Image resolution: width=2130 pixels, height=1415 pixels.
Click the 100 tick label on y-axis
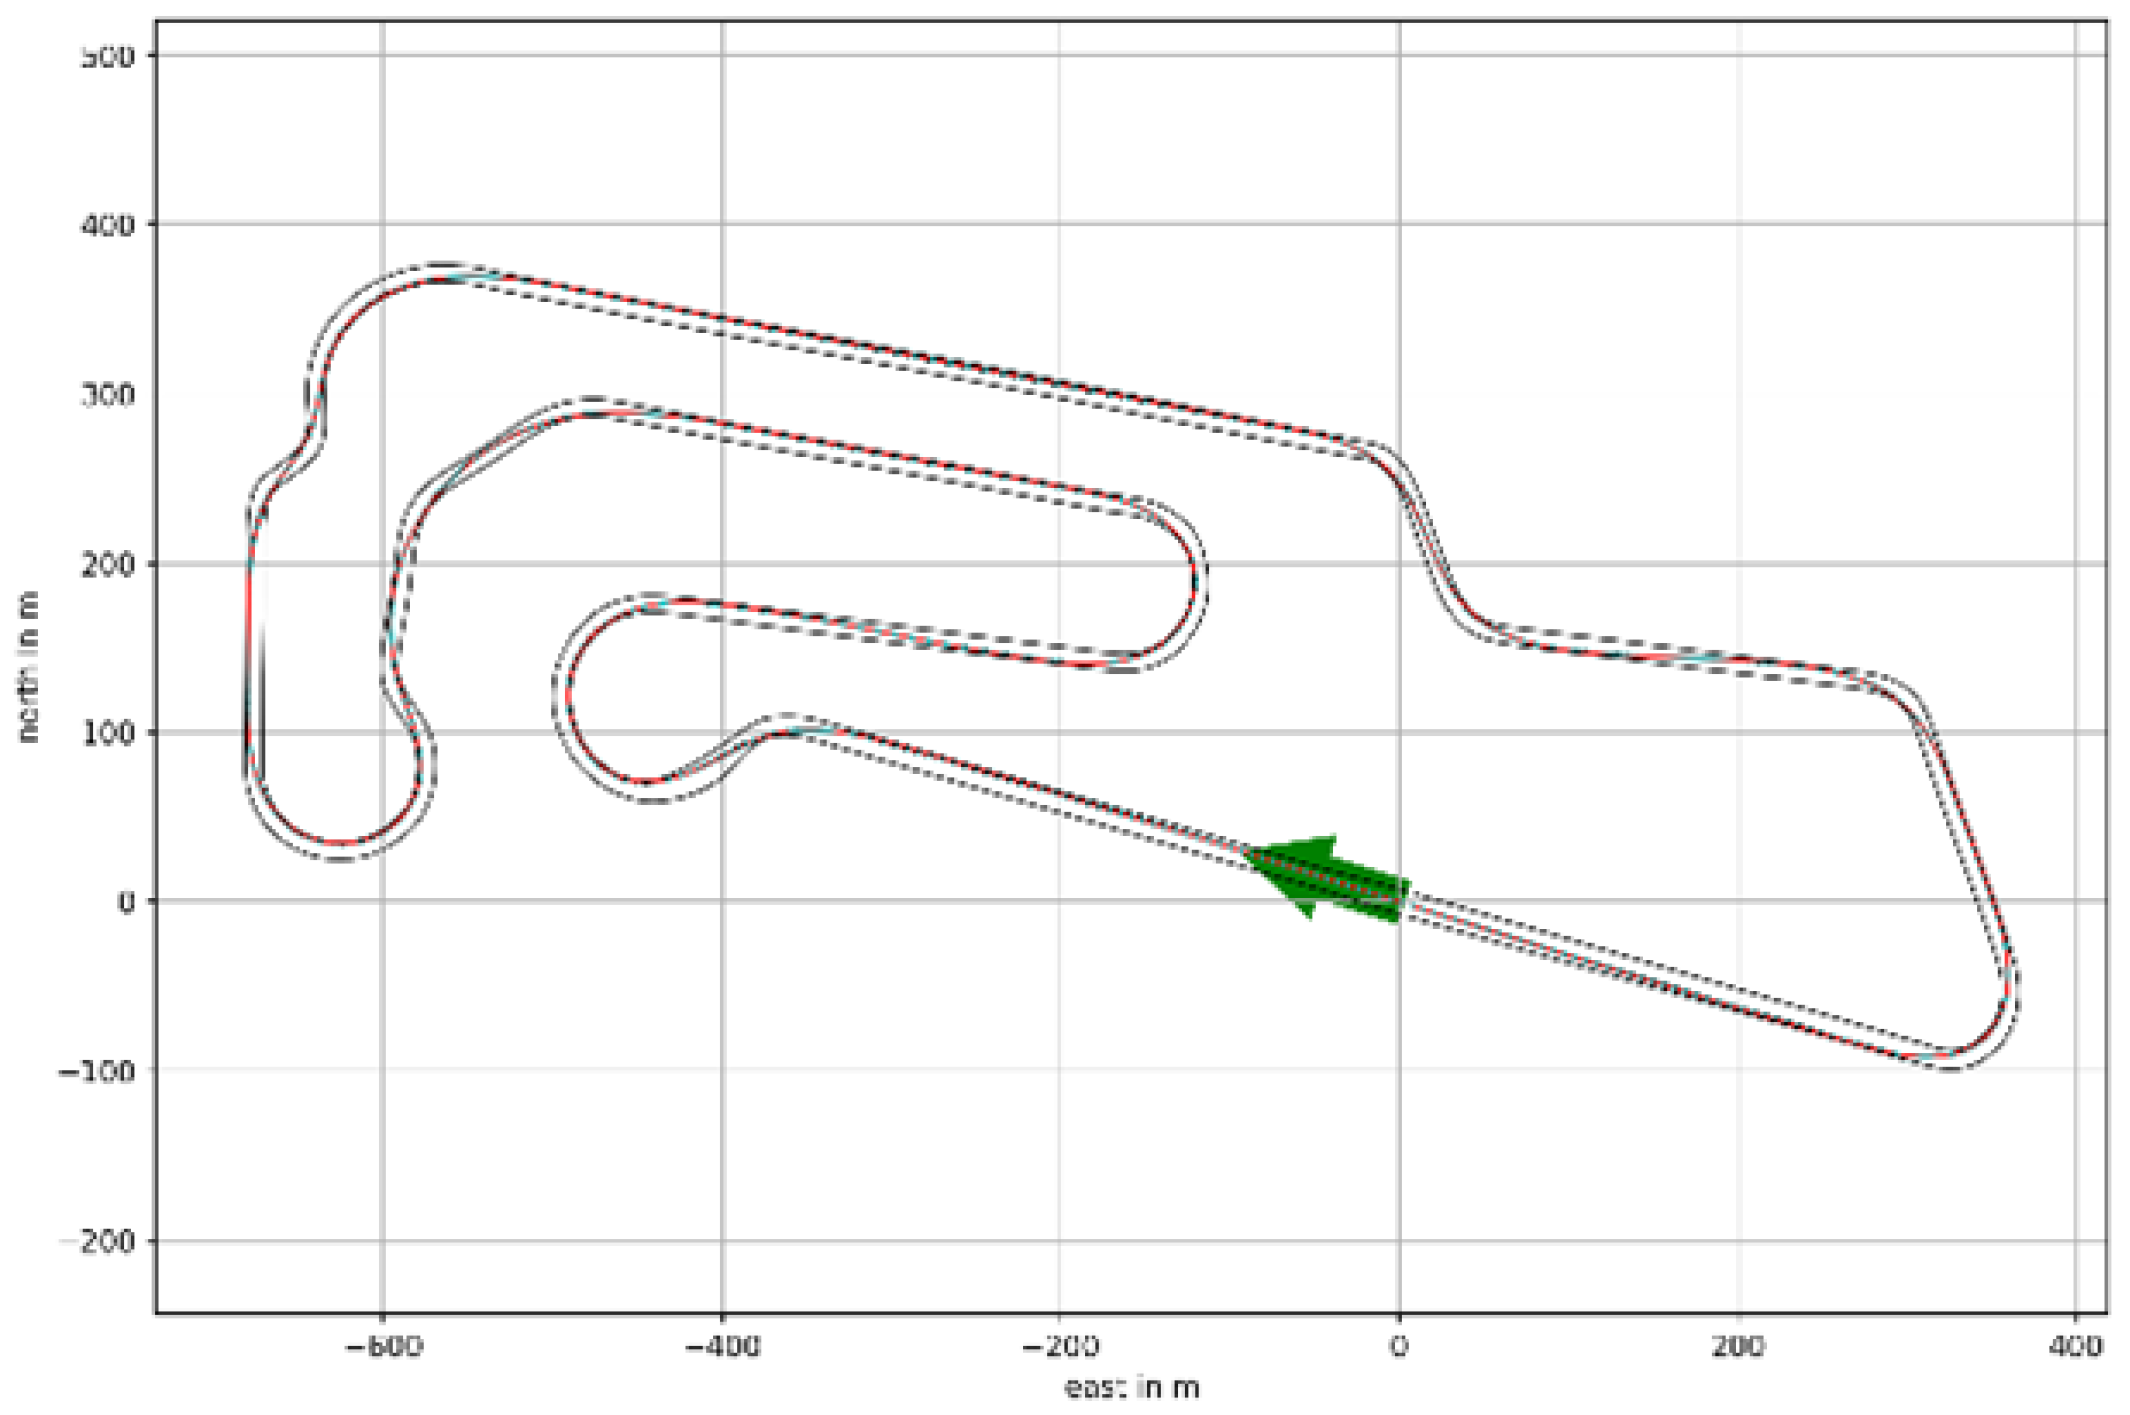(x=107, y=732)
